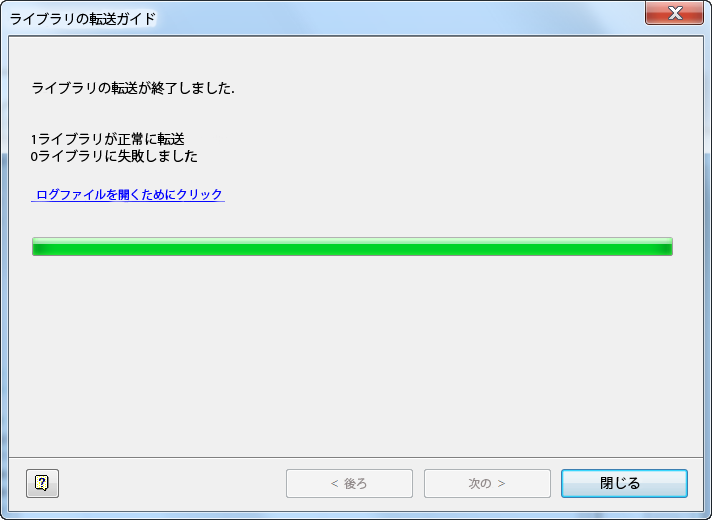
Task: Click the greyed-out 次の navigation button
Action: point(487,483)
